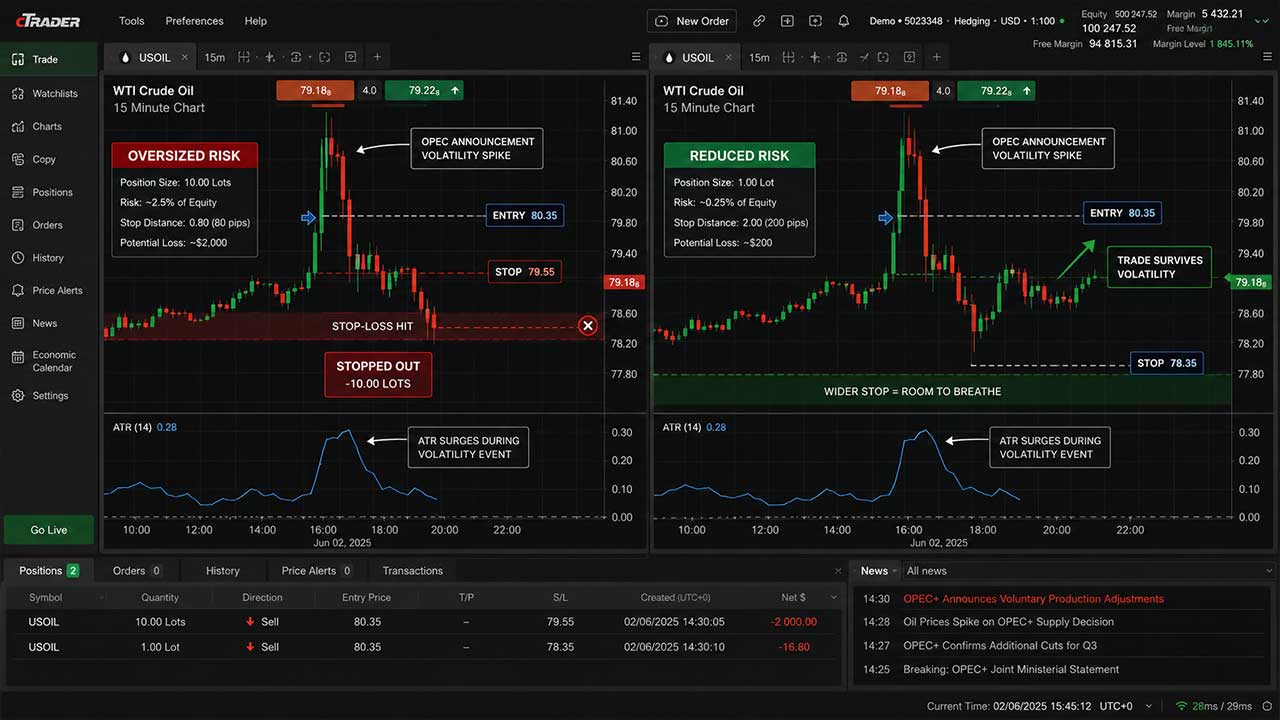Click the New Order button
Screen dimensions: 1280x720
(692, 21)
